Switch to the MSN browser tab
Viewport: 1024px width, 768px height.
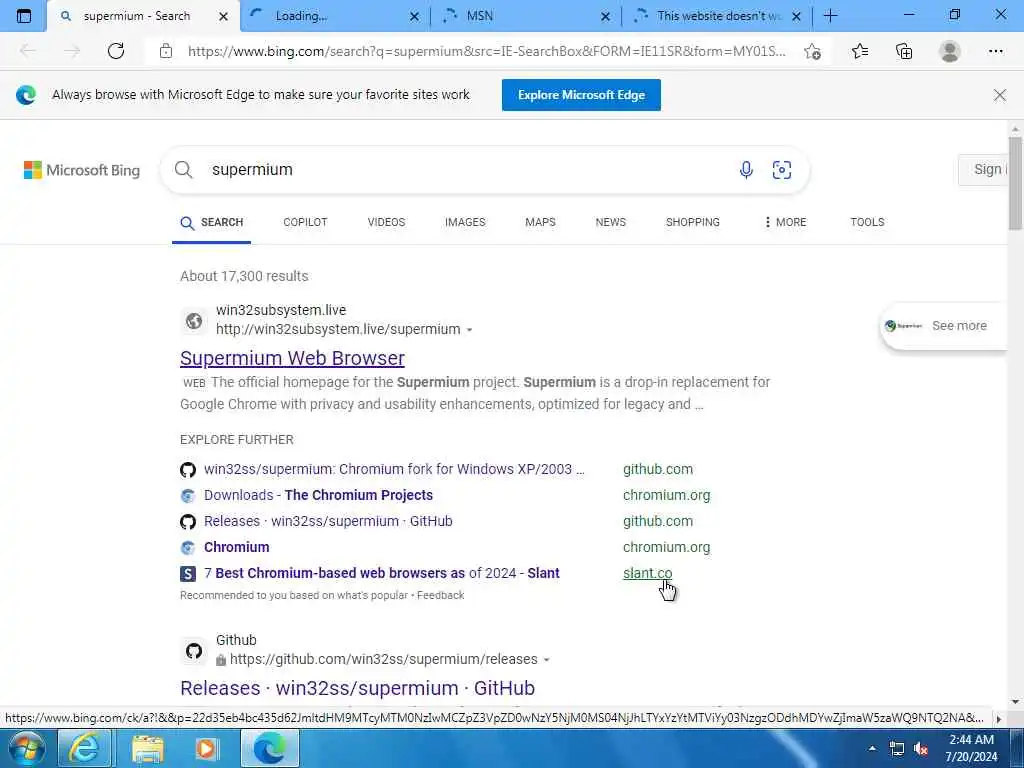(x=526, y=16)
